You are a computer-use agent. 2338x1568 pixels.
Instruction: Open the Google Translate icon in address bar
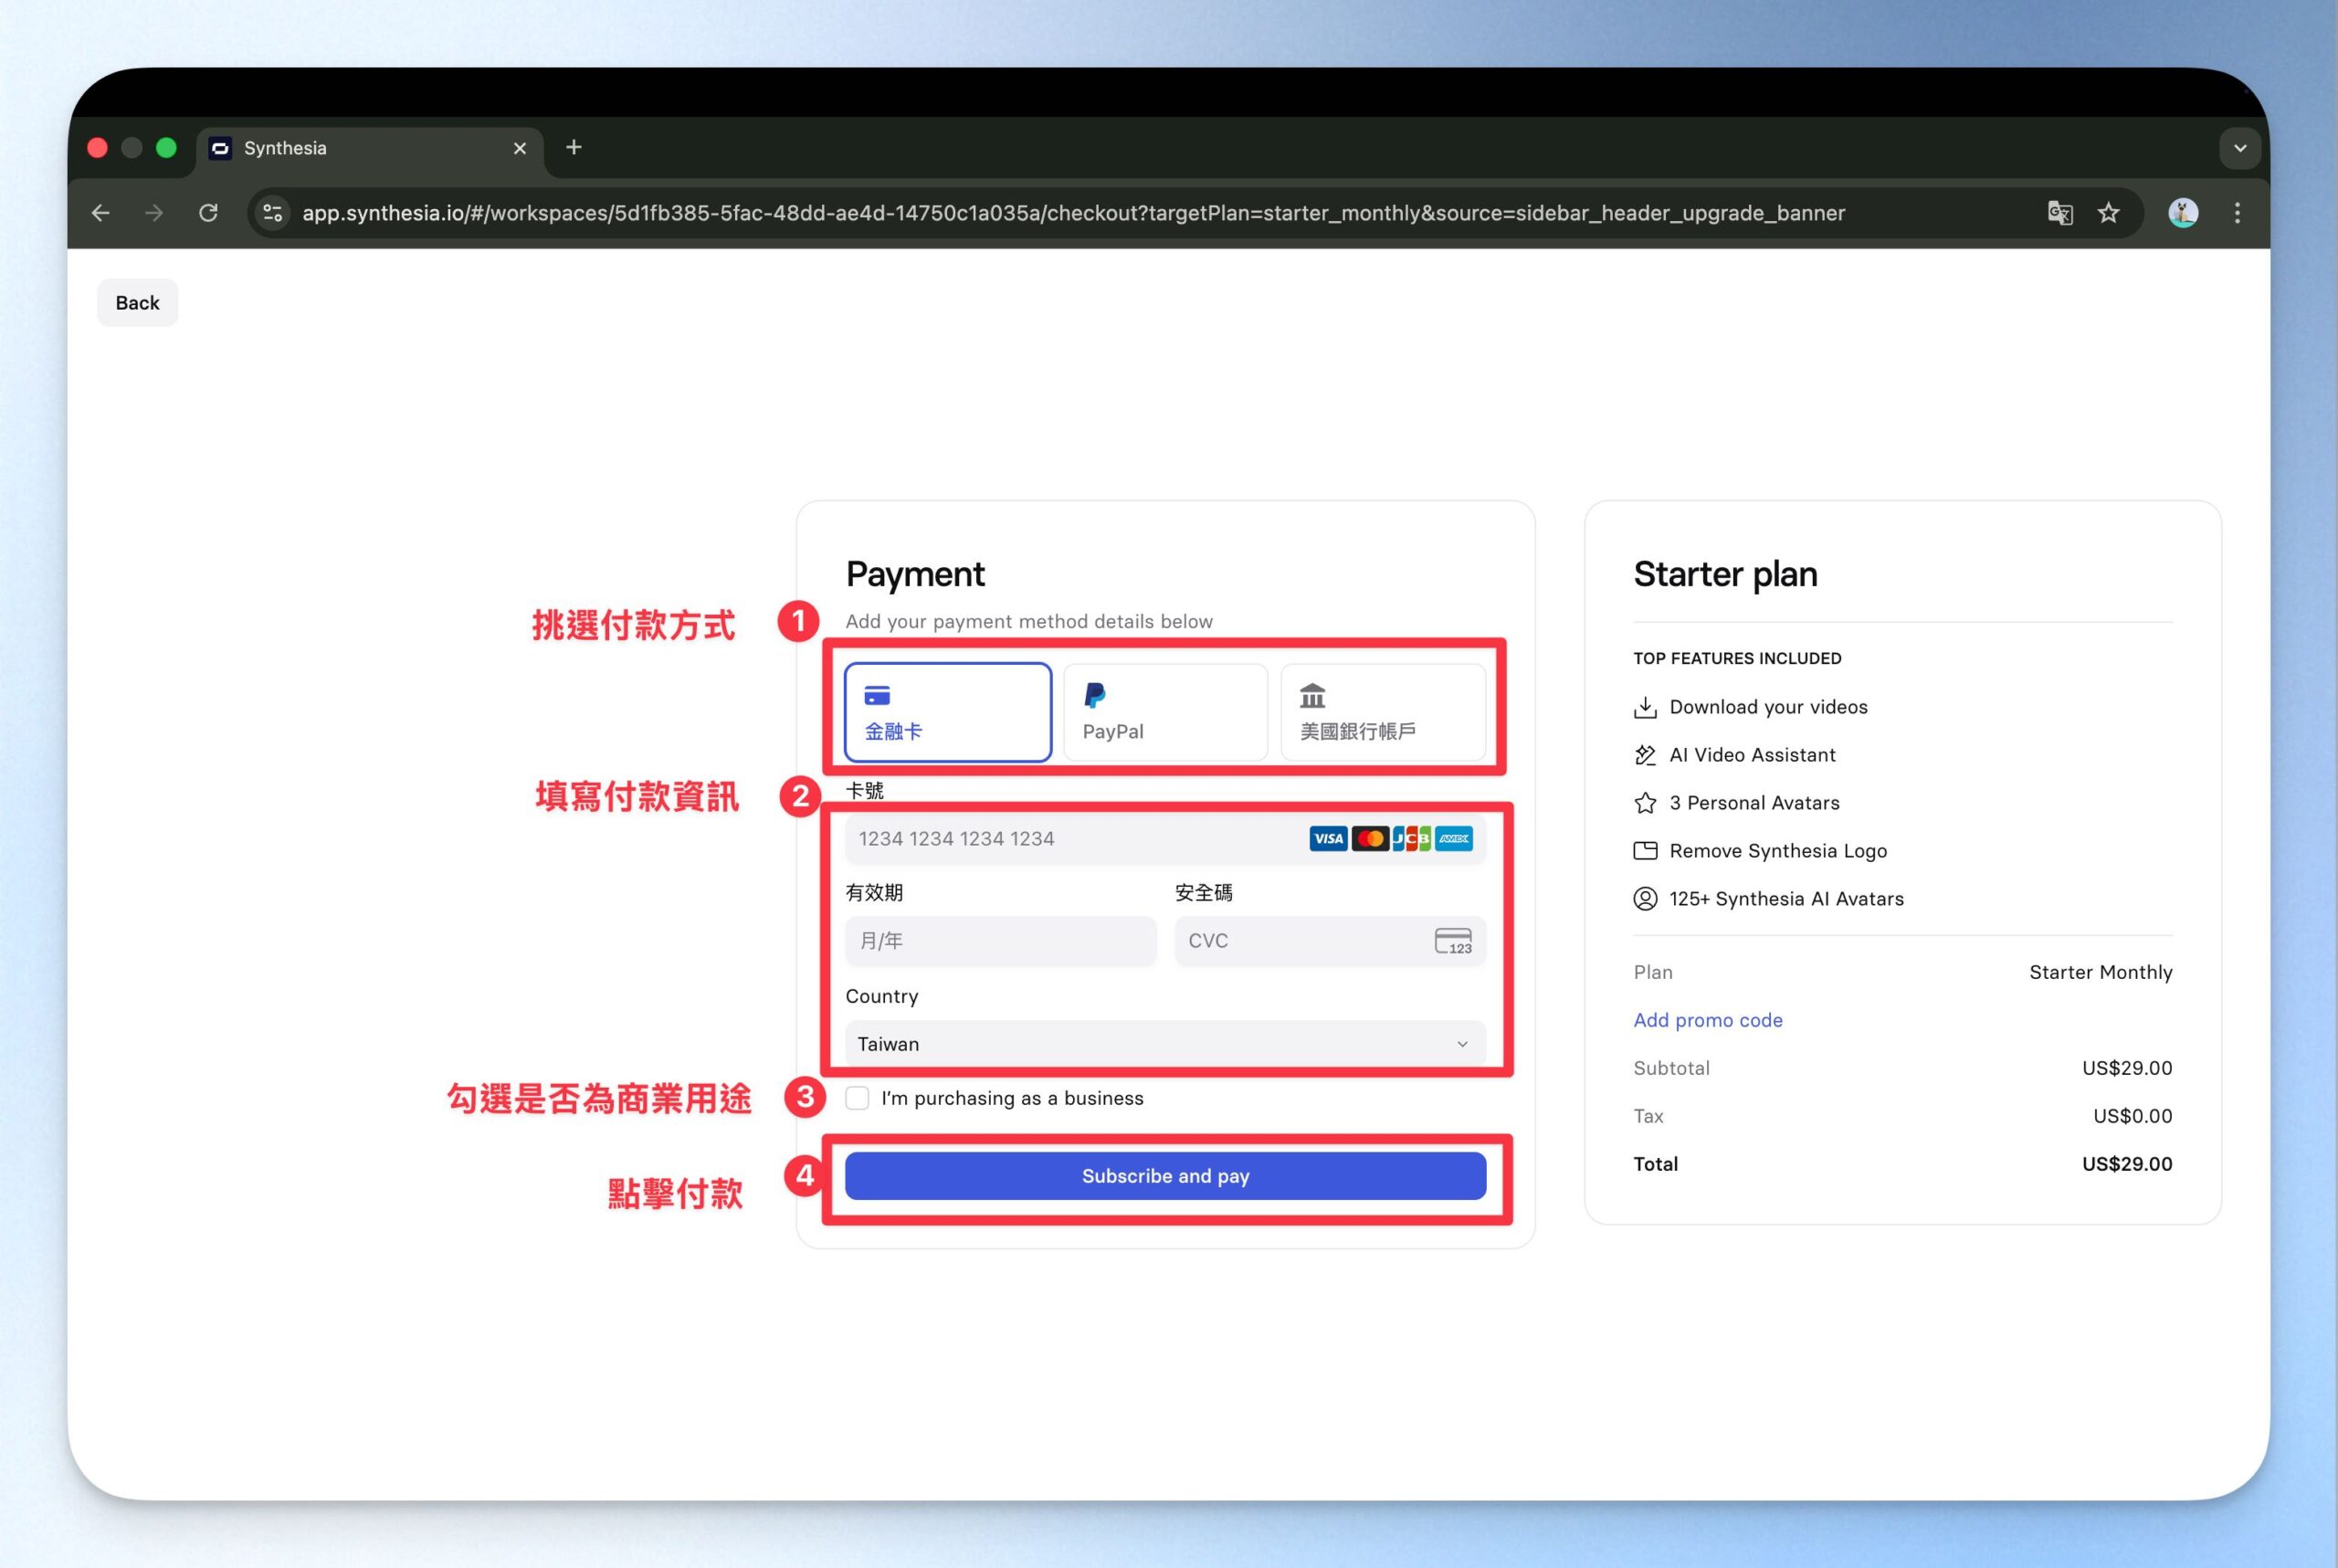2059,213
